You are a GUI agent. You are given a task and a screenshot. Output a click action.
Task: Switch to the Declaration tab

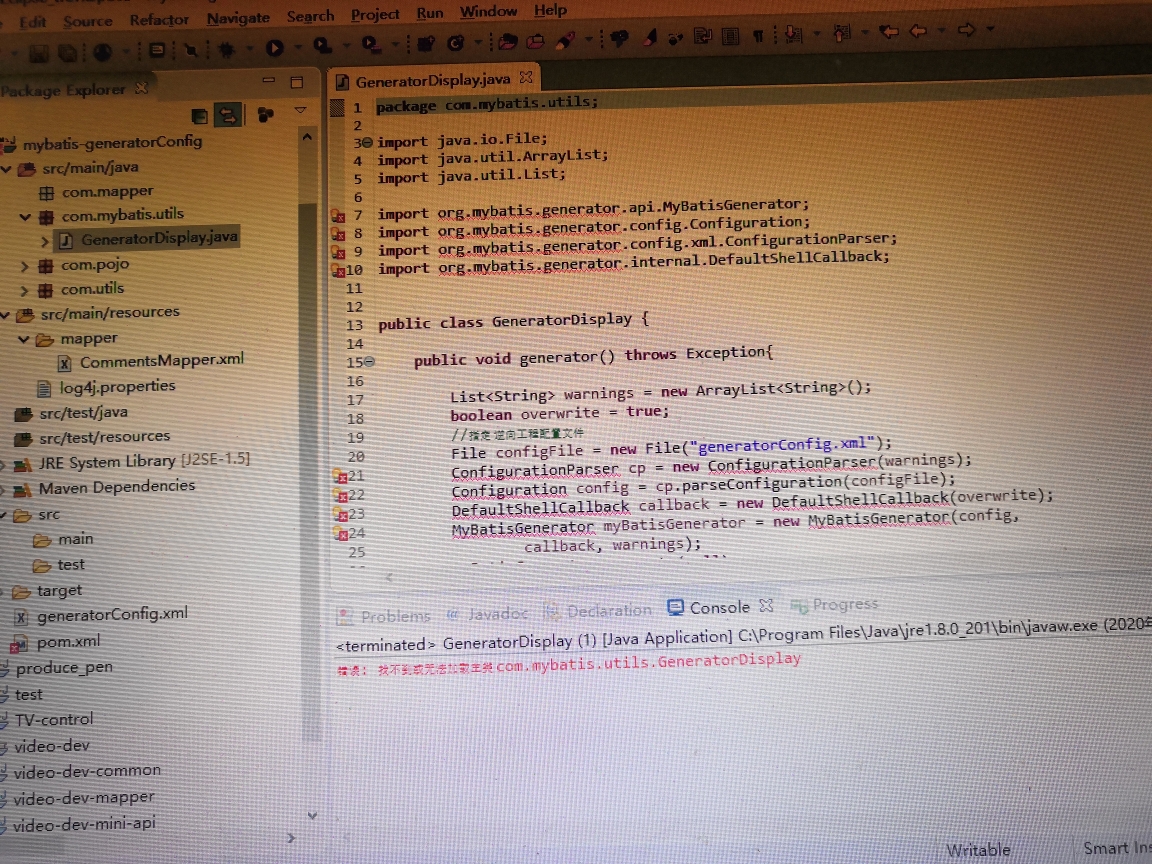coord(598,611)
